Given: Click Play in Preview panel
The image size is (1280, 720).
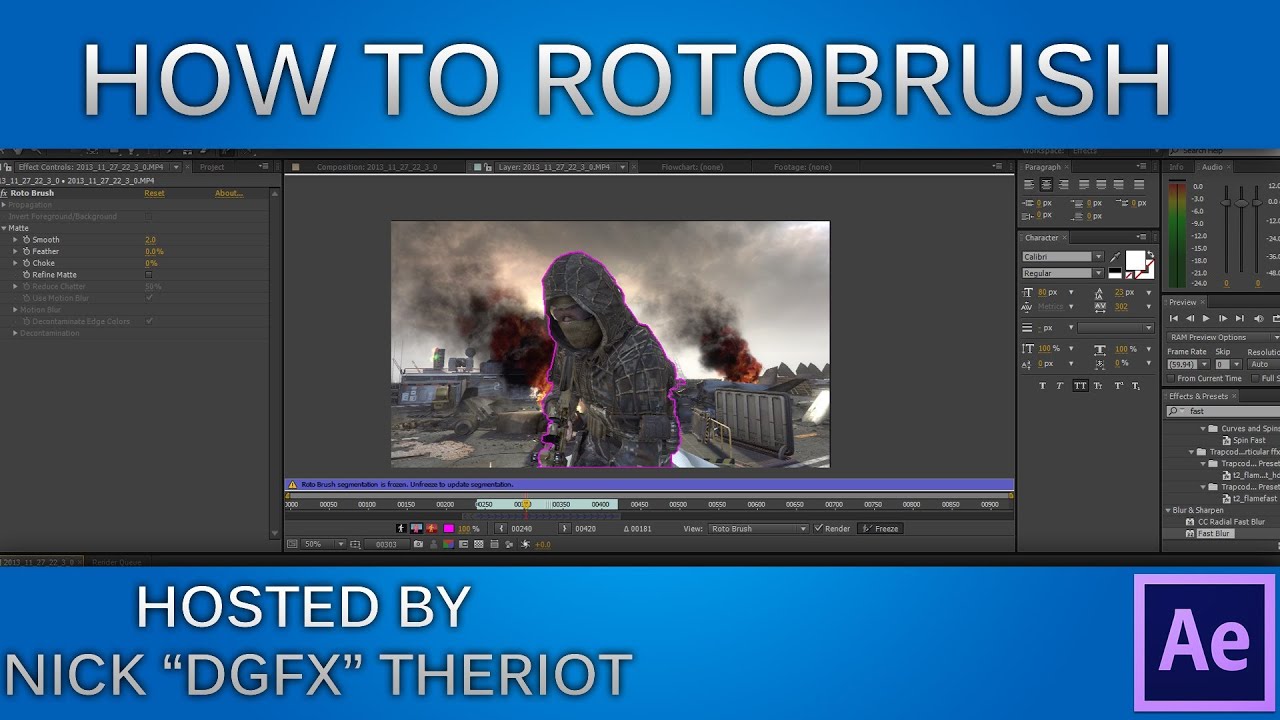Looking at the screenshot, I should pyautogui.click(x=1206, y=318).
